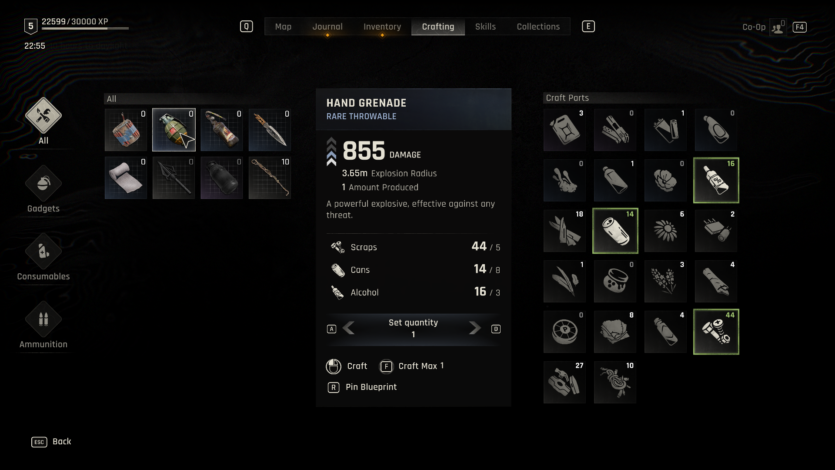Image resolution: width=835 pixels, height=470 pixels.
Task: Switch to the Inventory tab
Action: point(382,27)
